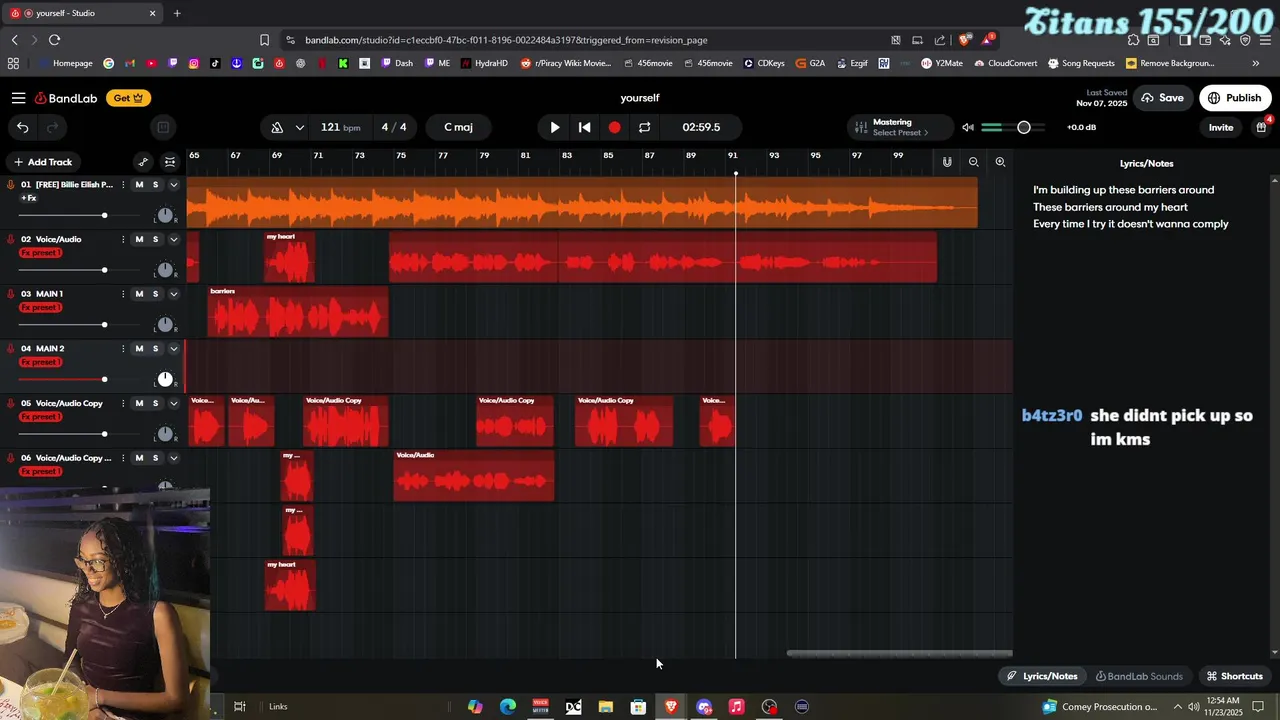
Task: Click bar 91 on the timeline ruler
Action: click(x=733, y=156)
